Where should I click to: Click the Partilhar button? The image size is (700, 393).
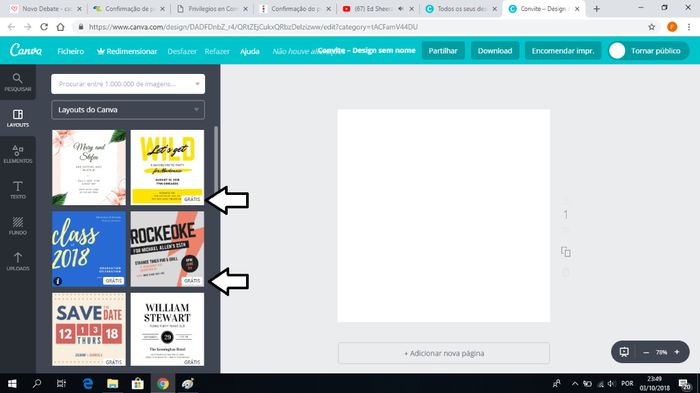click(443, 50)
